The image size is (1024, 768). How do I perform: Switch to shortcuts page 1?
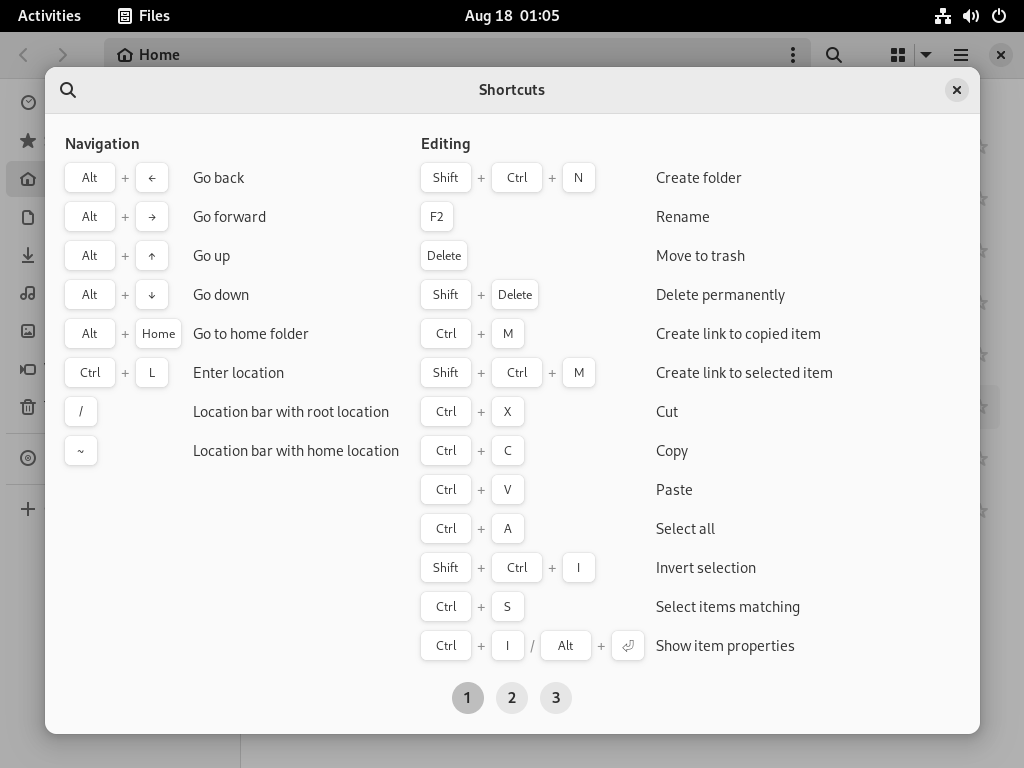(468, 698)
